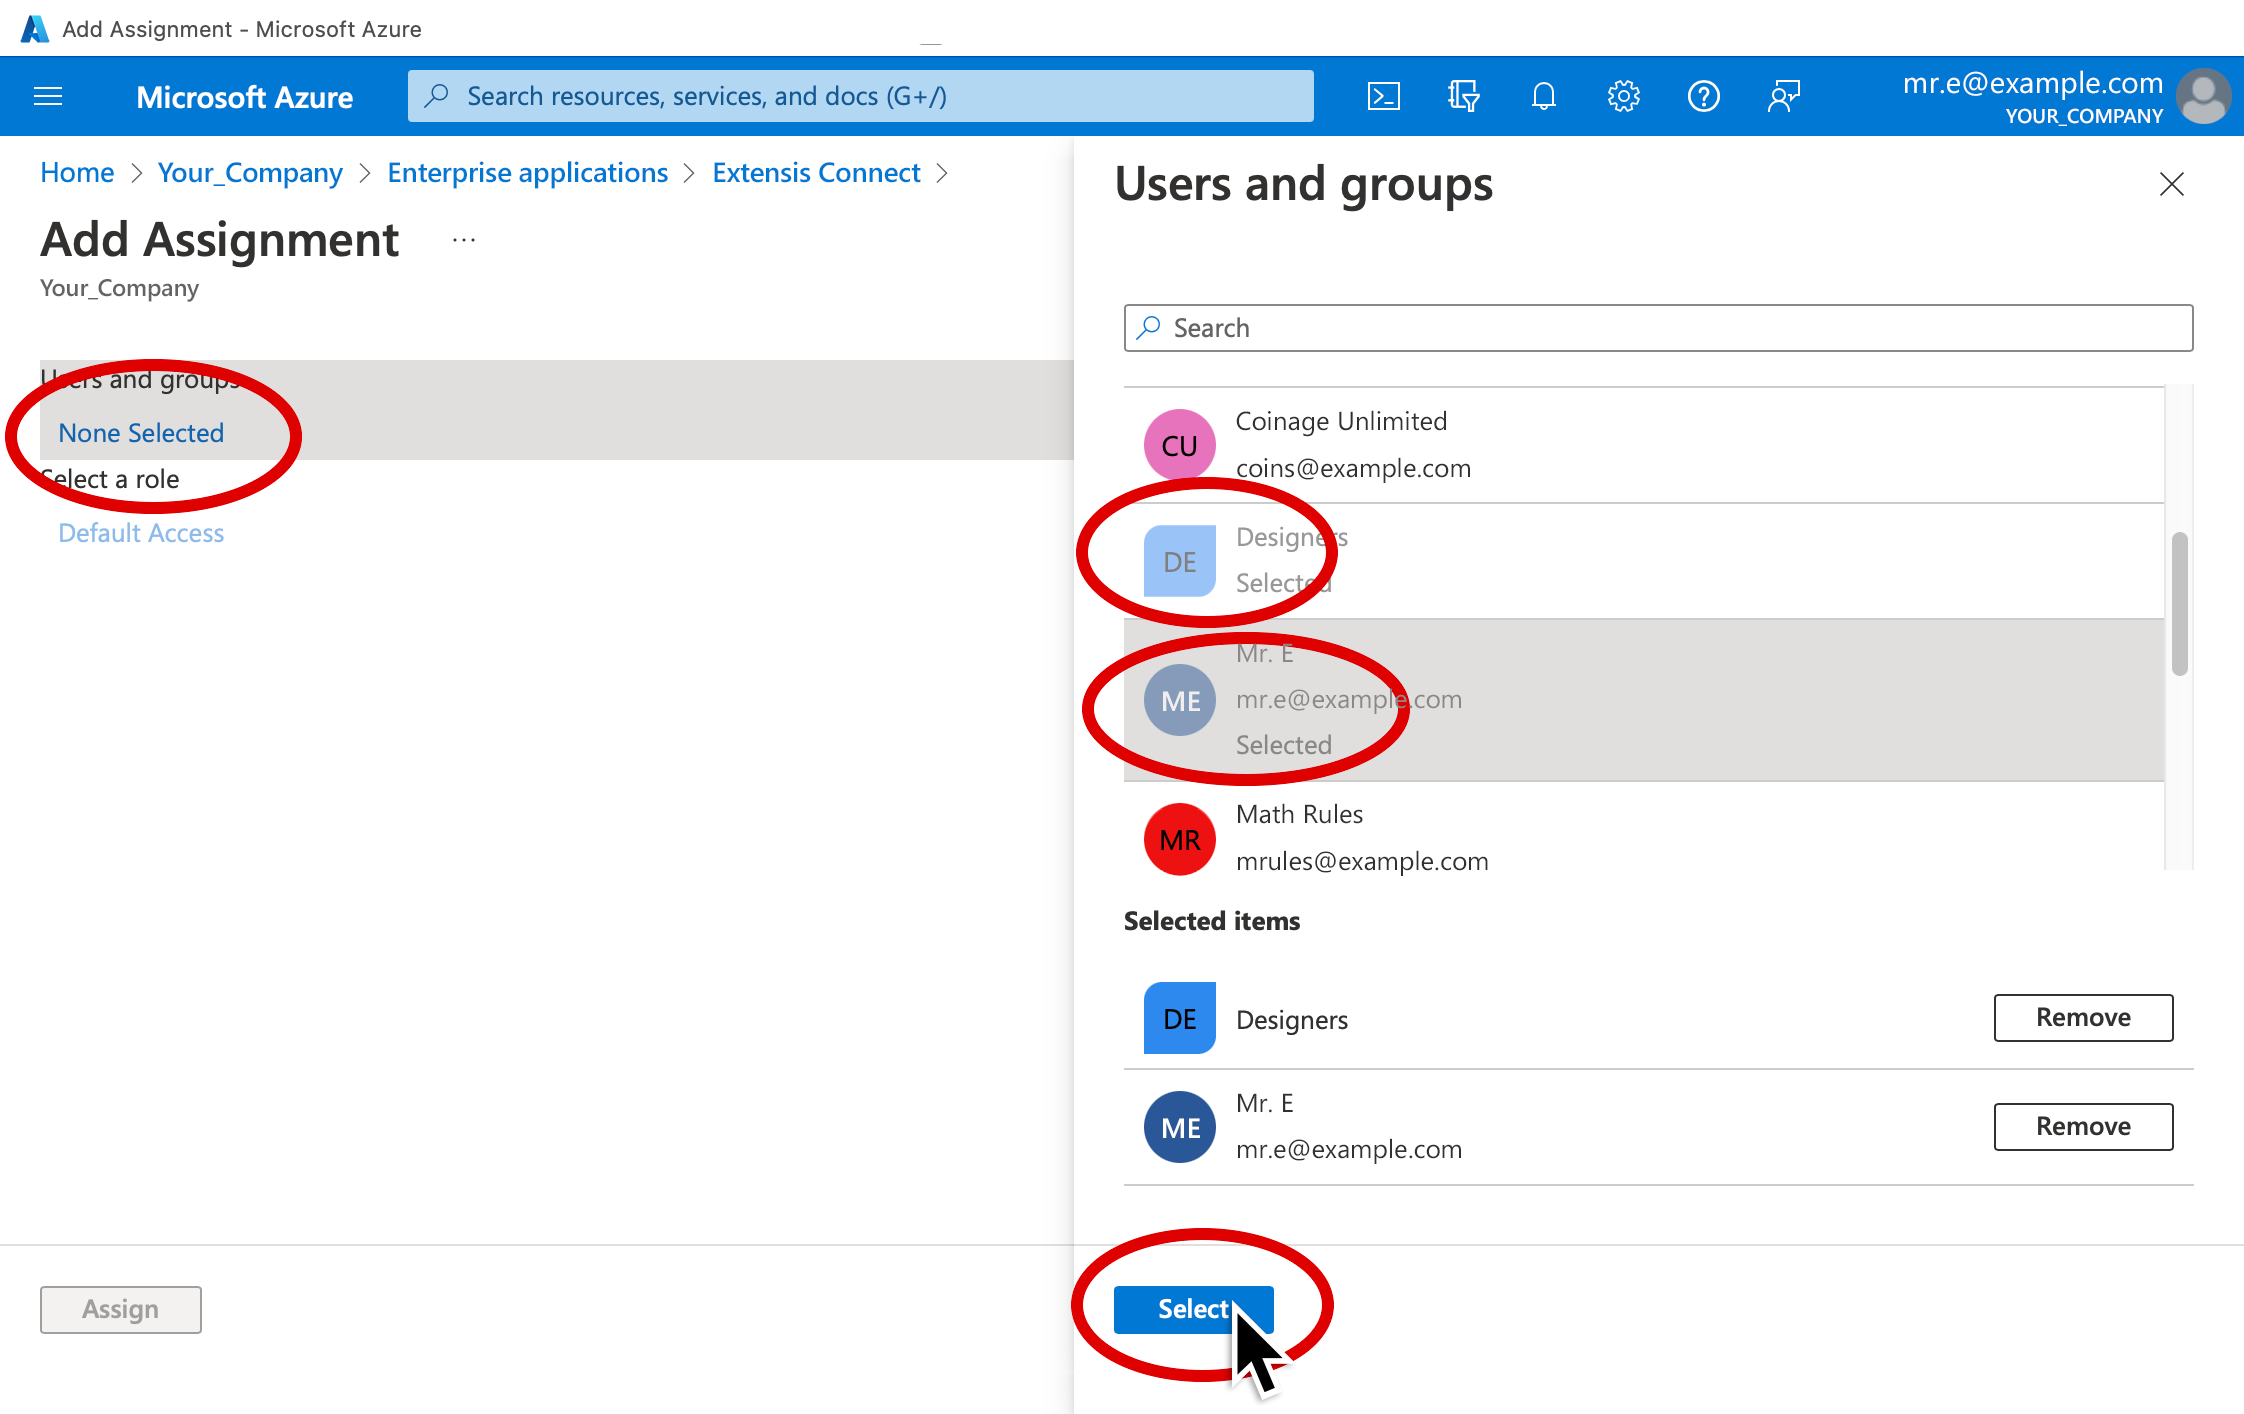Click mrules@example.com email text
Image resolution: width=2244 pixels, height=1414 pixels.
[1362, 861]
